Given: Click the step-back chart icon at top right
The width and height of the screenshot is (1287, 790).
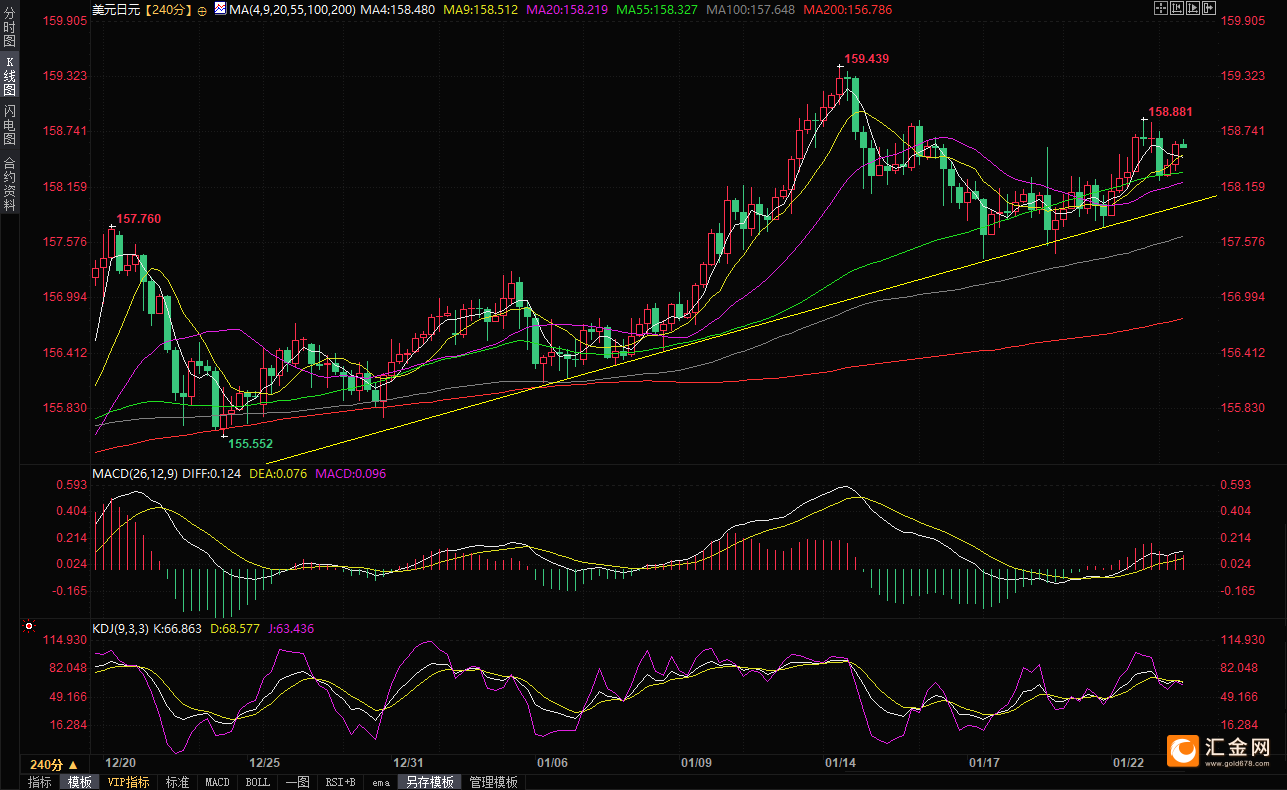Looking at the screenshot, I should (x=1177, y=9).
